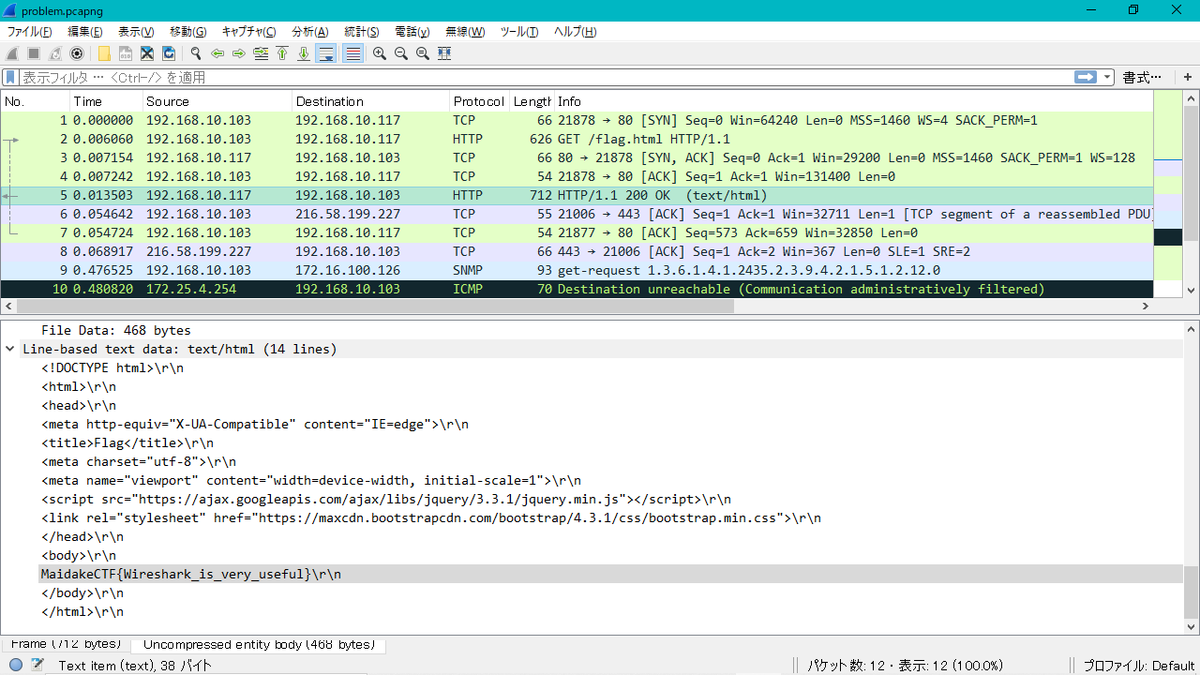This screenshot has width=1200, height=675.
Task: Click the go to specified packet icon
Action: (x=261, y=53)
